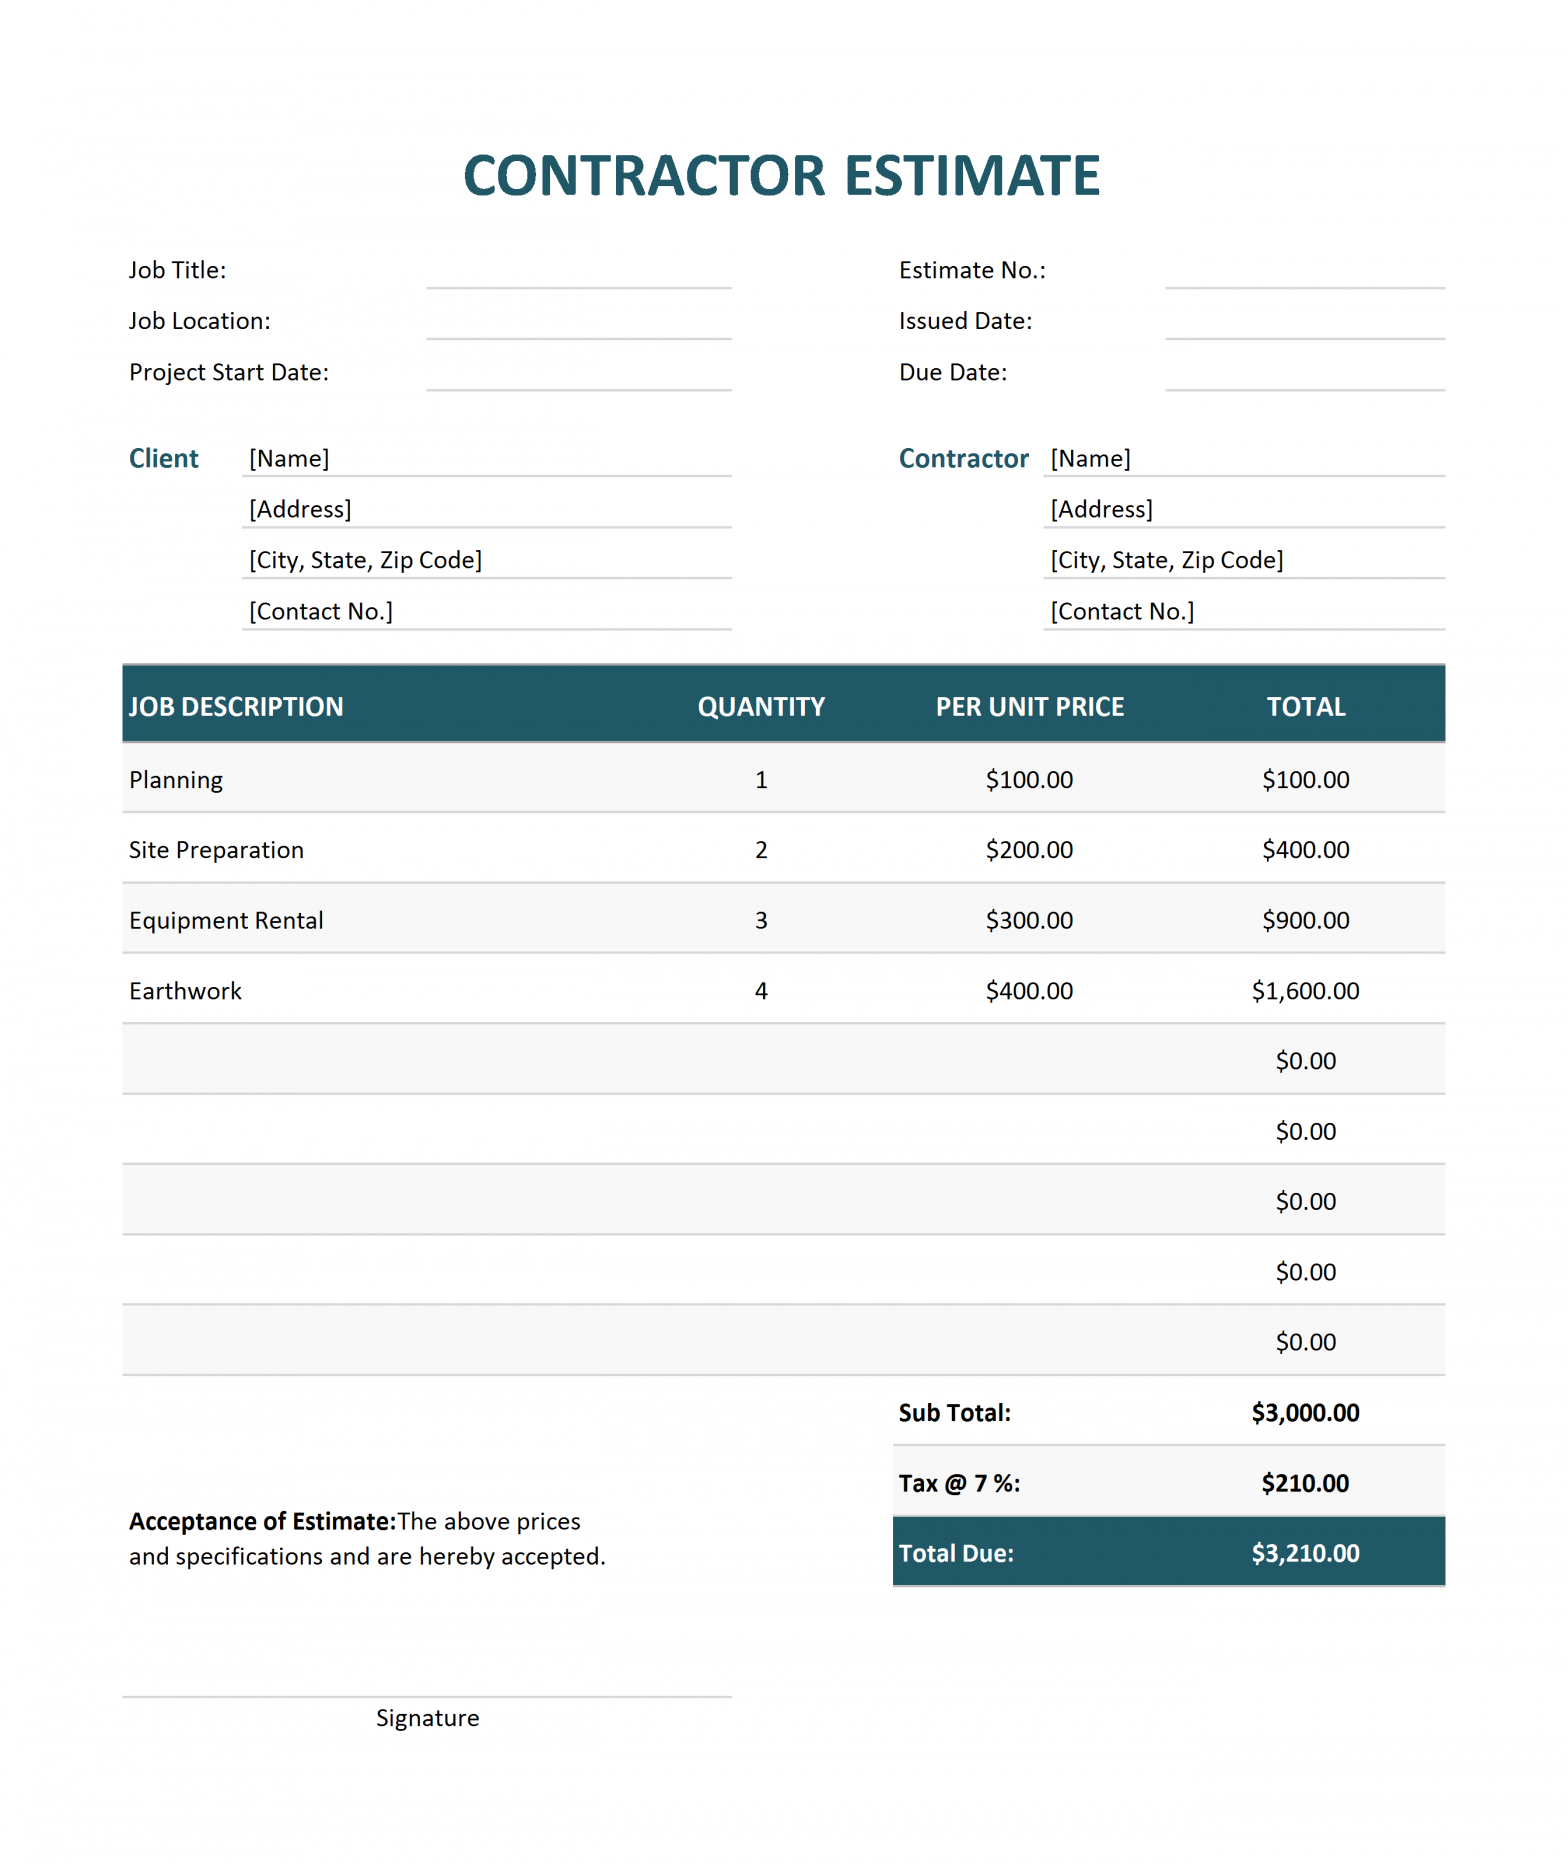Screen dimensions: 1568x1865
Task: Select the PER UNIT PRICE header
Action: click(x=1029, y=707)
